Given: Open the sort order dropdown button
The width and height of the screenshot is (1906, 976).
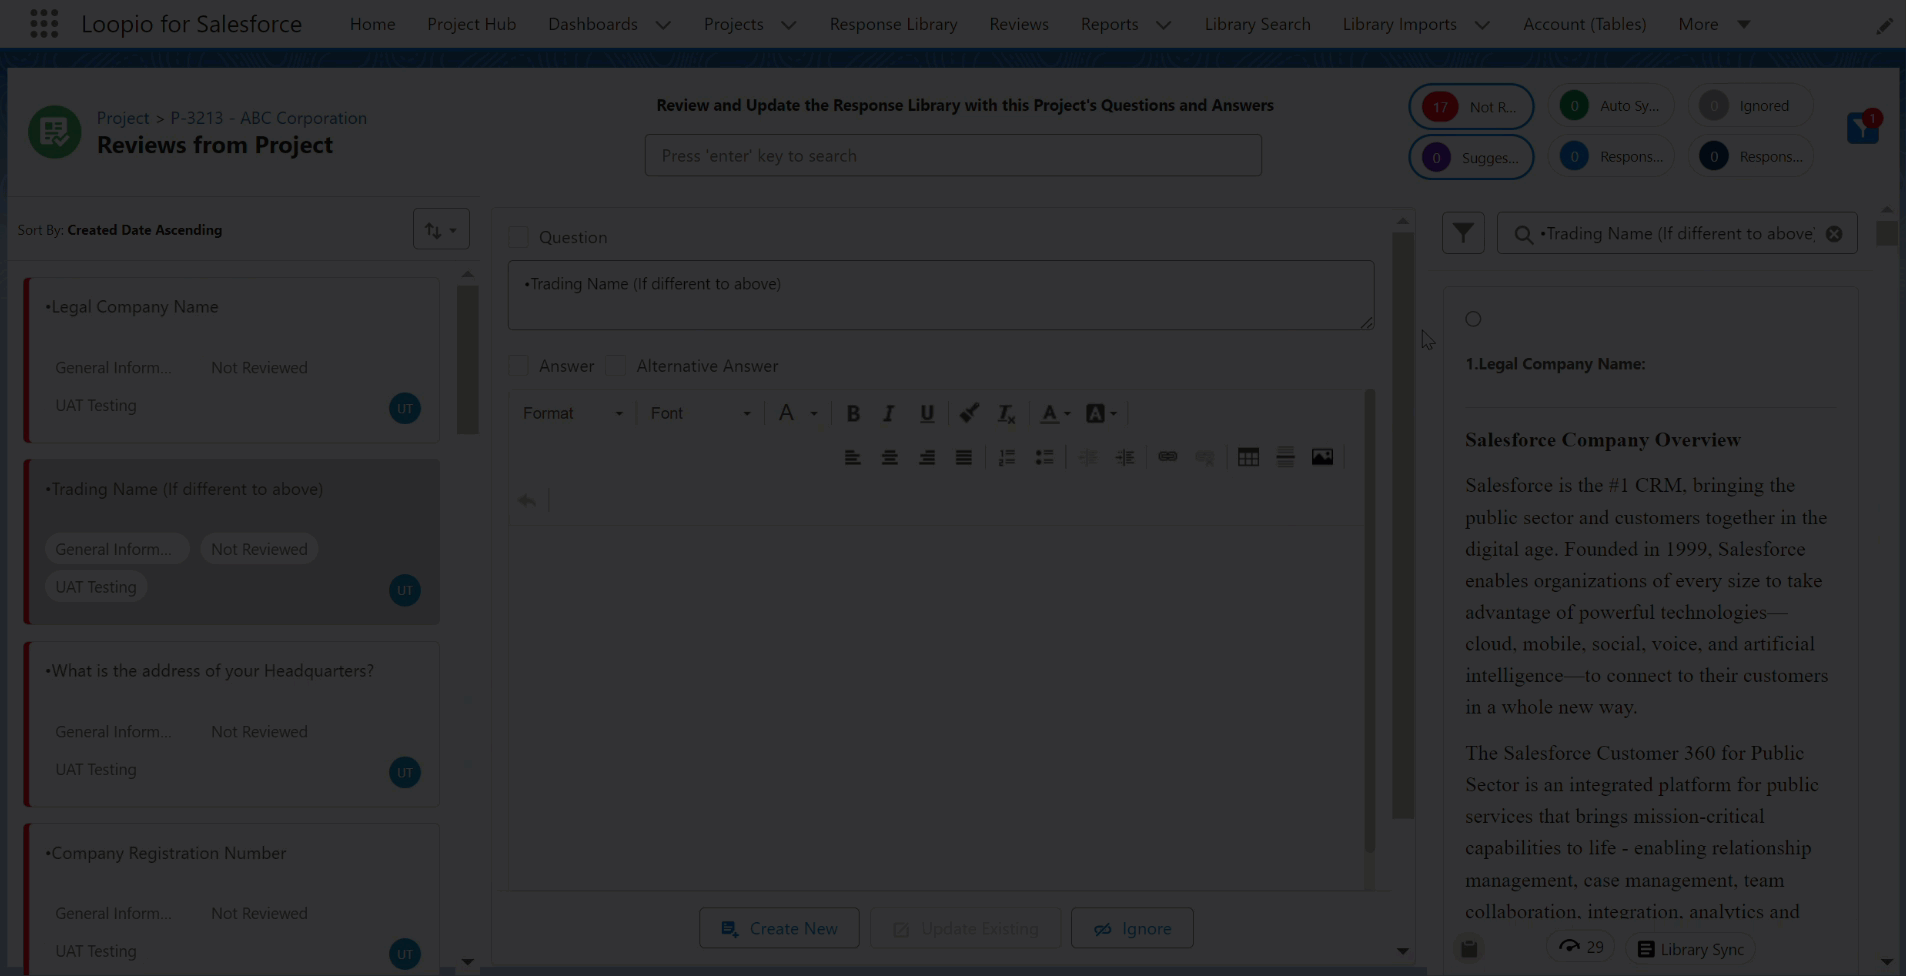Looking at the screenshot, I should [x=441, y=229].
